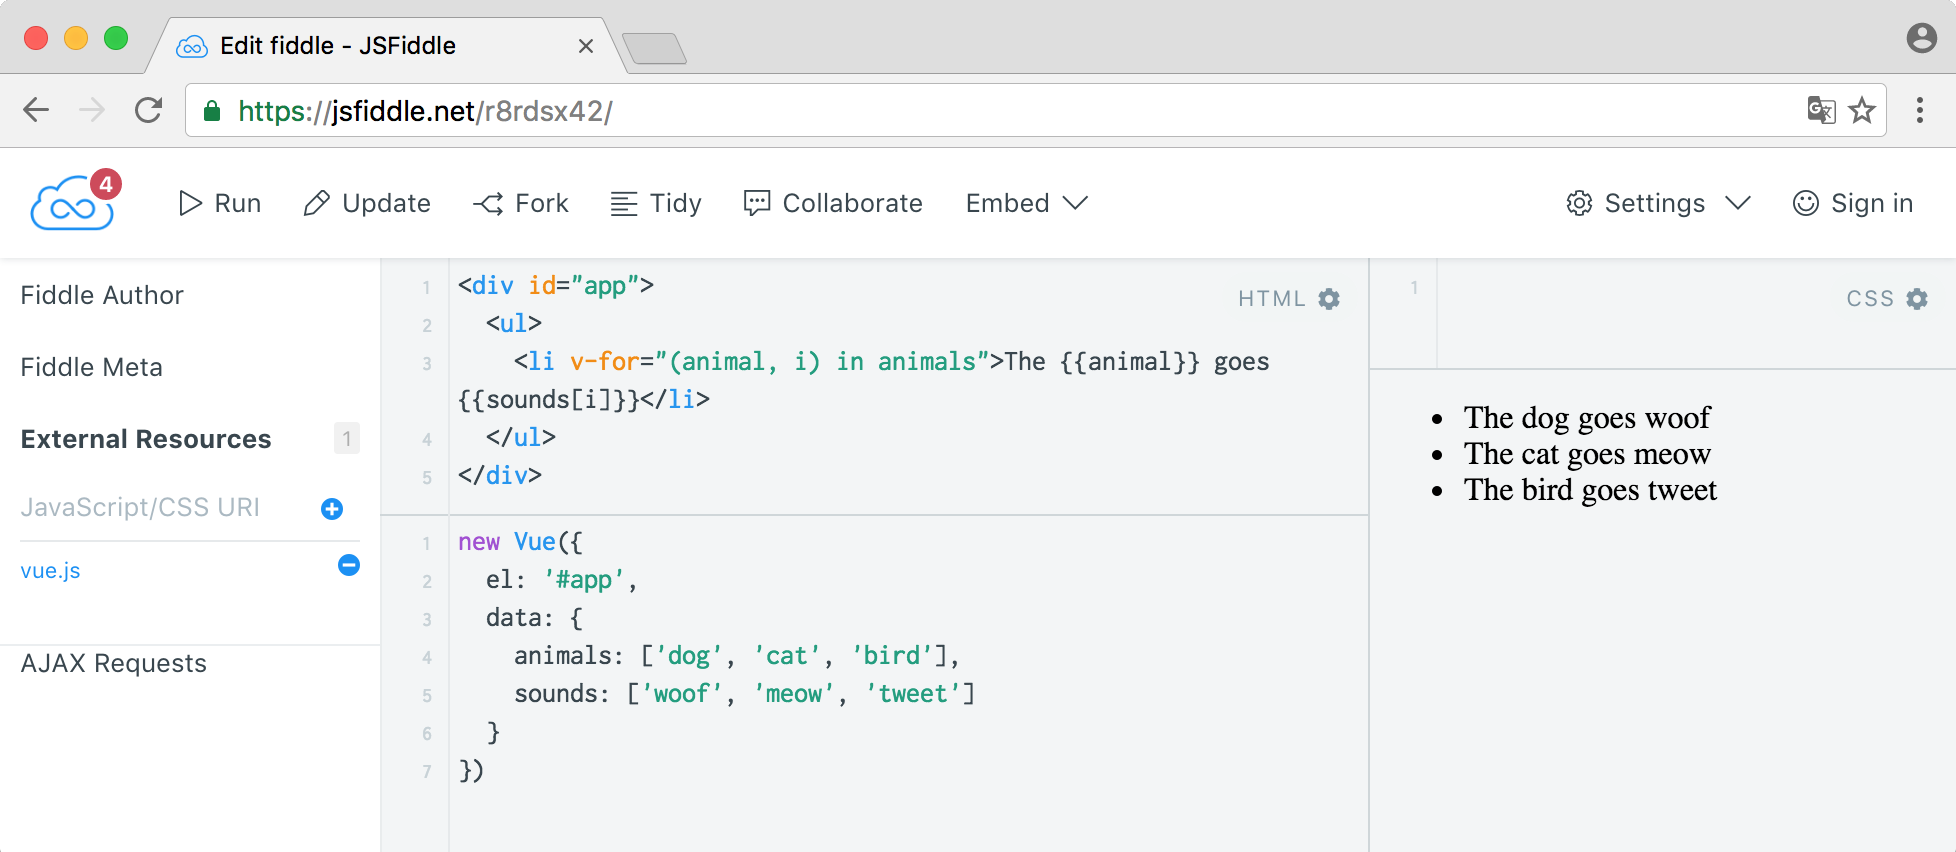The width and height of the screenshot is (1956, 852).
Task: Bookmark page with star icon
Action: 1862,110
